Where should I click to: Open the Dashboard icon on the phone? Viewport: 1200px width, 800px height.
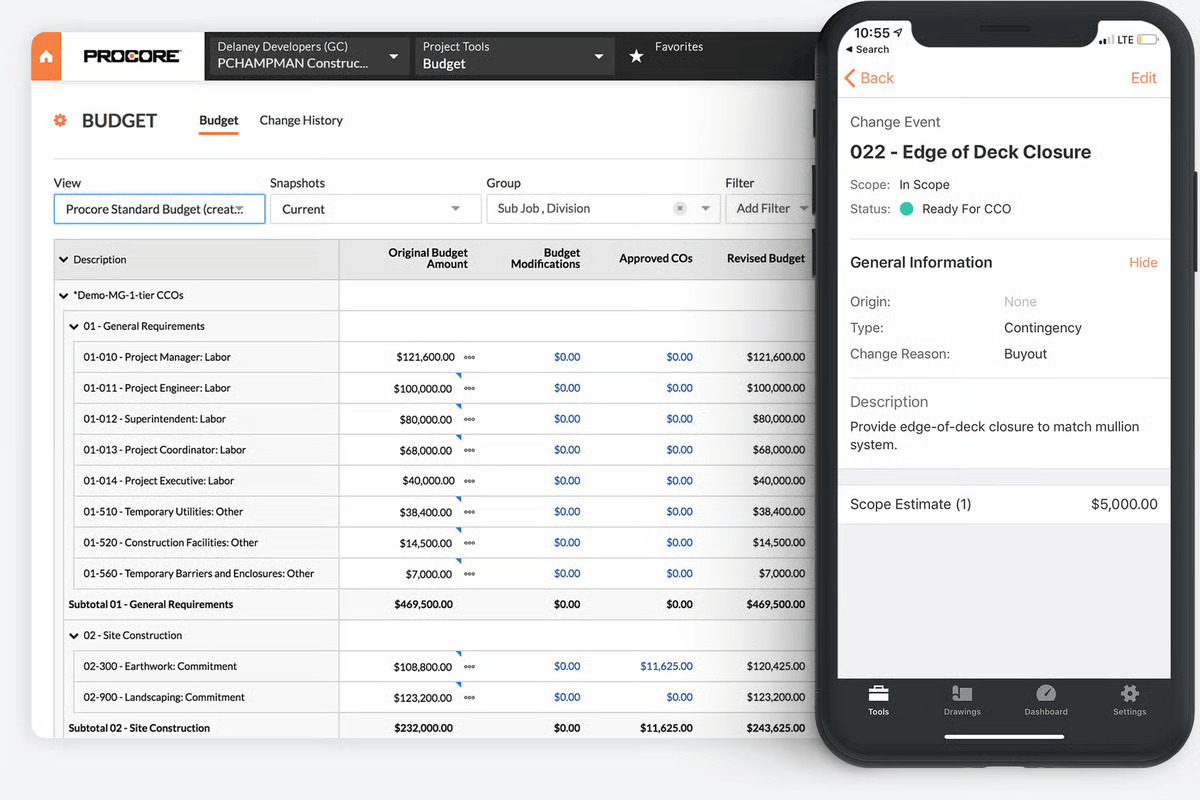[x=1046, y=699]
